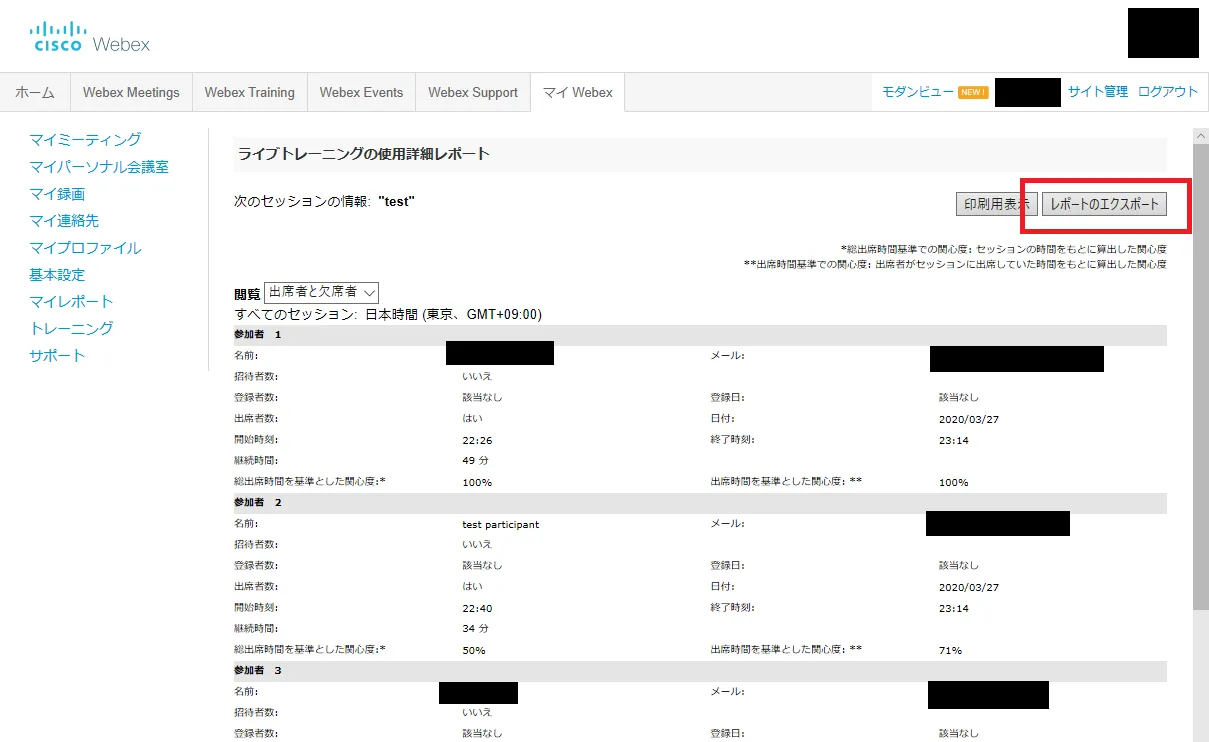
Task: Click the vertical page scrollbar
Action: click(x=1200, y=400)
